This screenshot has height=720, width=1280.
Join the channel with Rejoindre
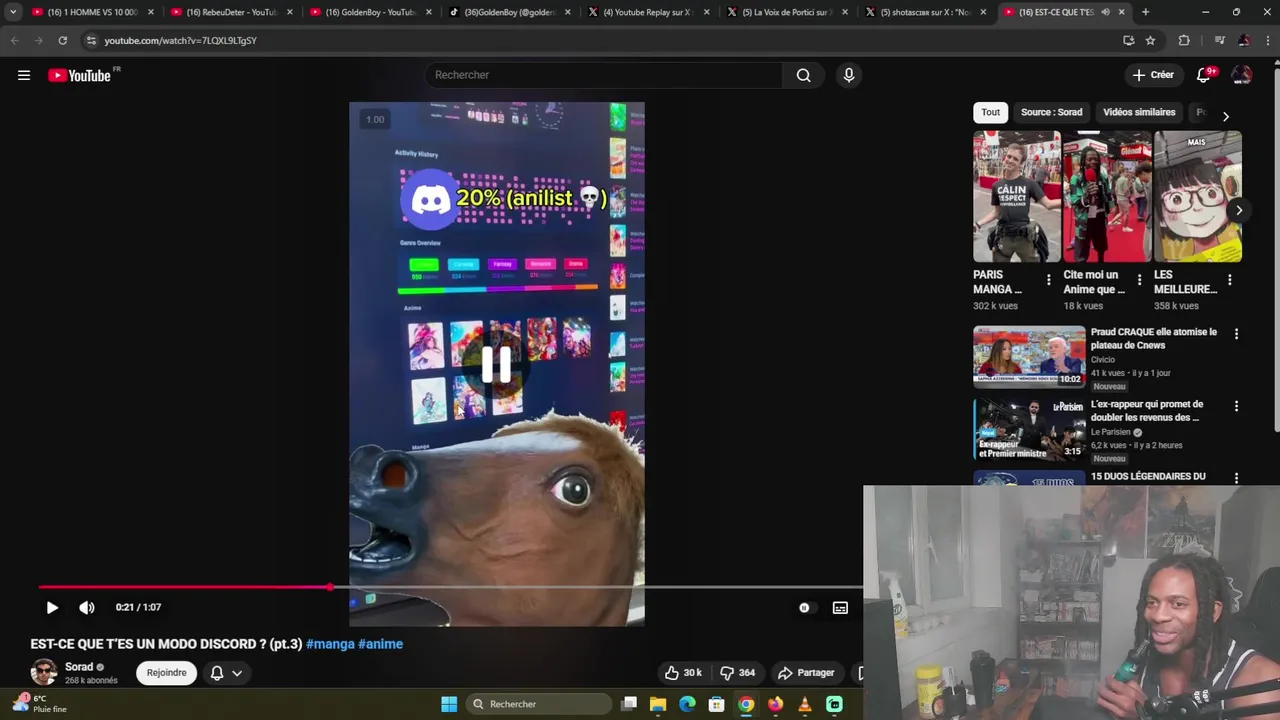click(x=166, y=673)
